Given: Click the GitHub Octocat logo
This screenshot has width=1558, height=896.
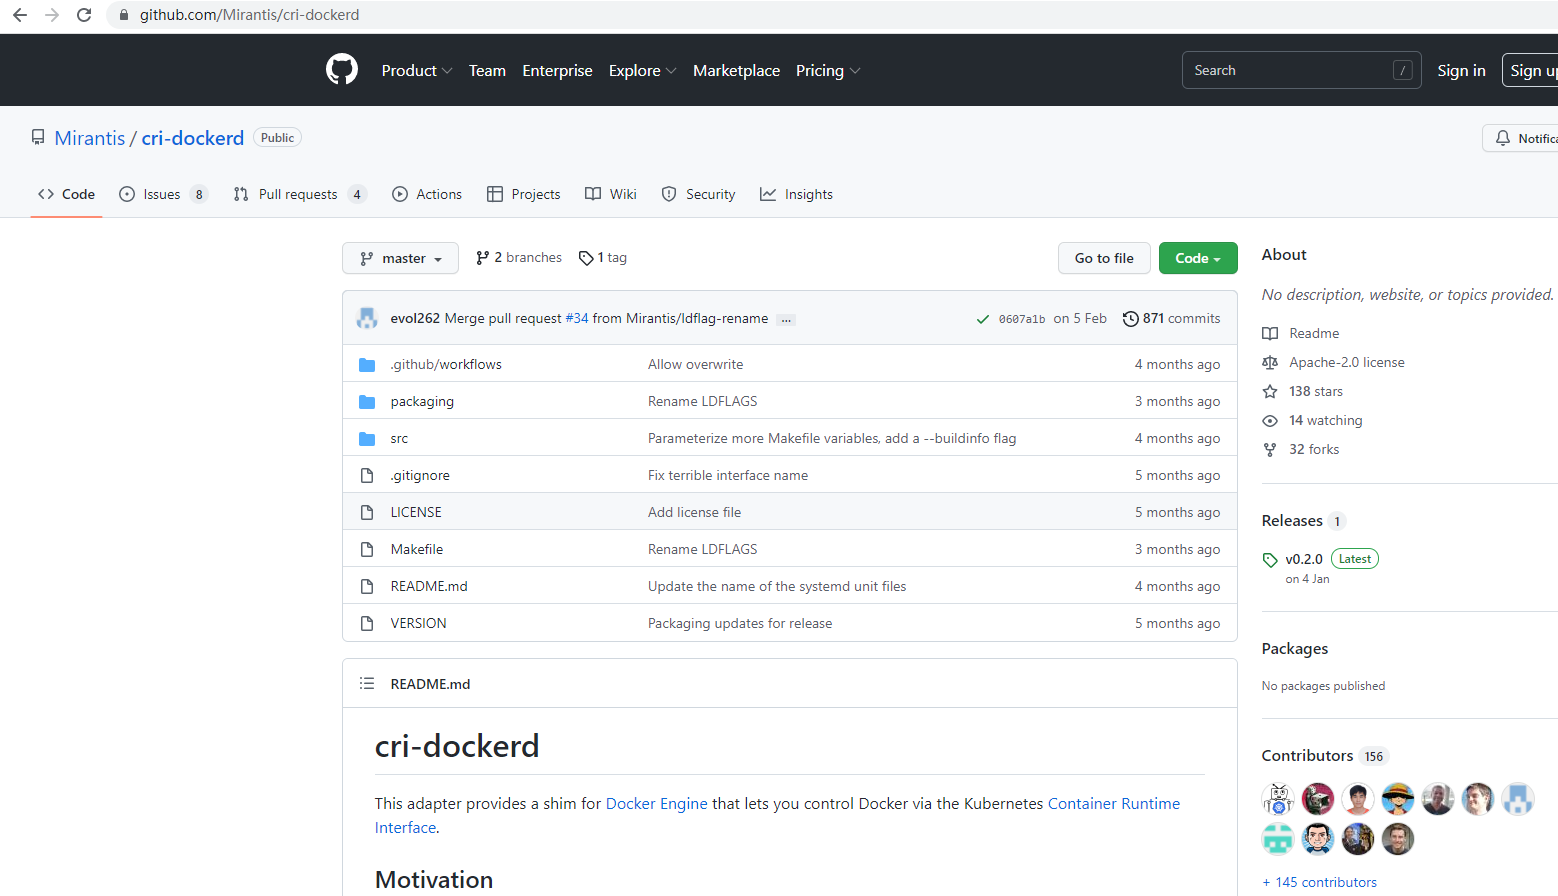Looking at the screenshot, I should coord(342,70).
